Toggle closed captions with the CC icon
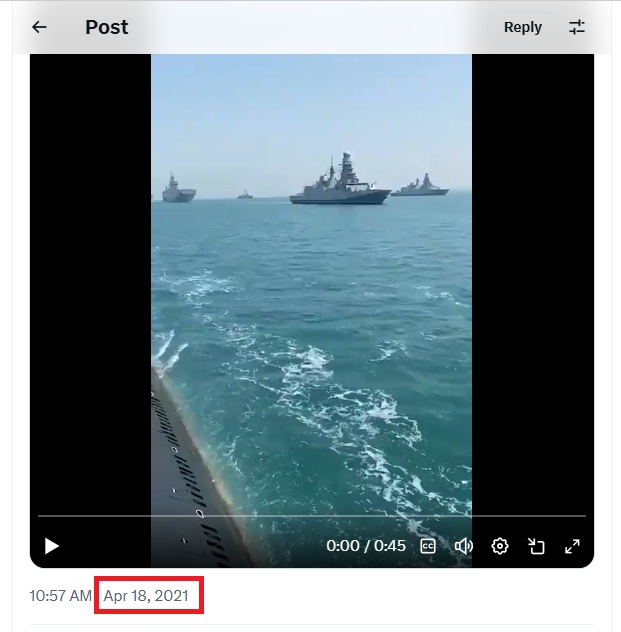Viewport: 621px width, 632px height. (x=428, y=546)
